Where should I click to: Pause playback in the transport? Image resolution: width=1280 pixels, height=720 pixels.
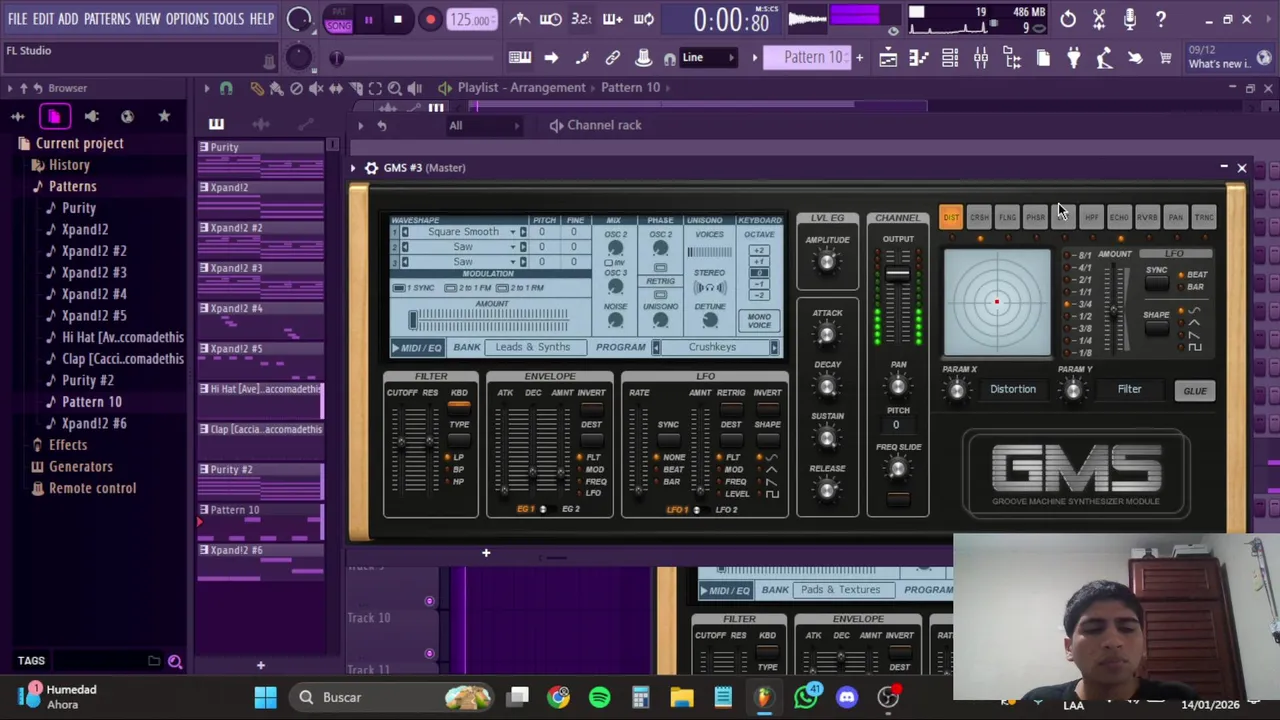368,19
